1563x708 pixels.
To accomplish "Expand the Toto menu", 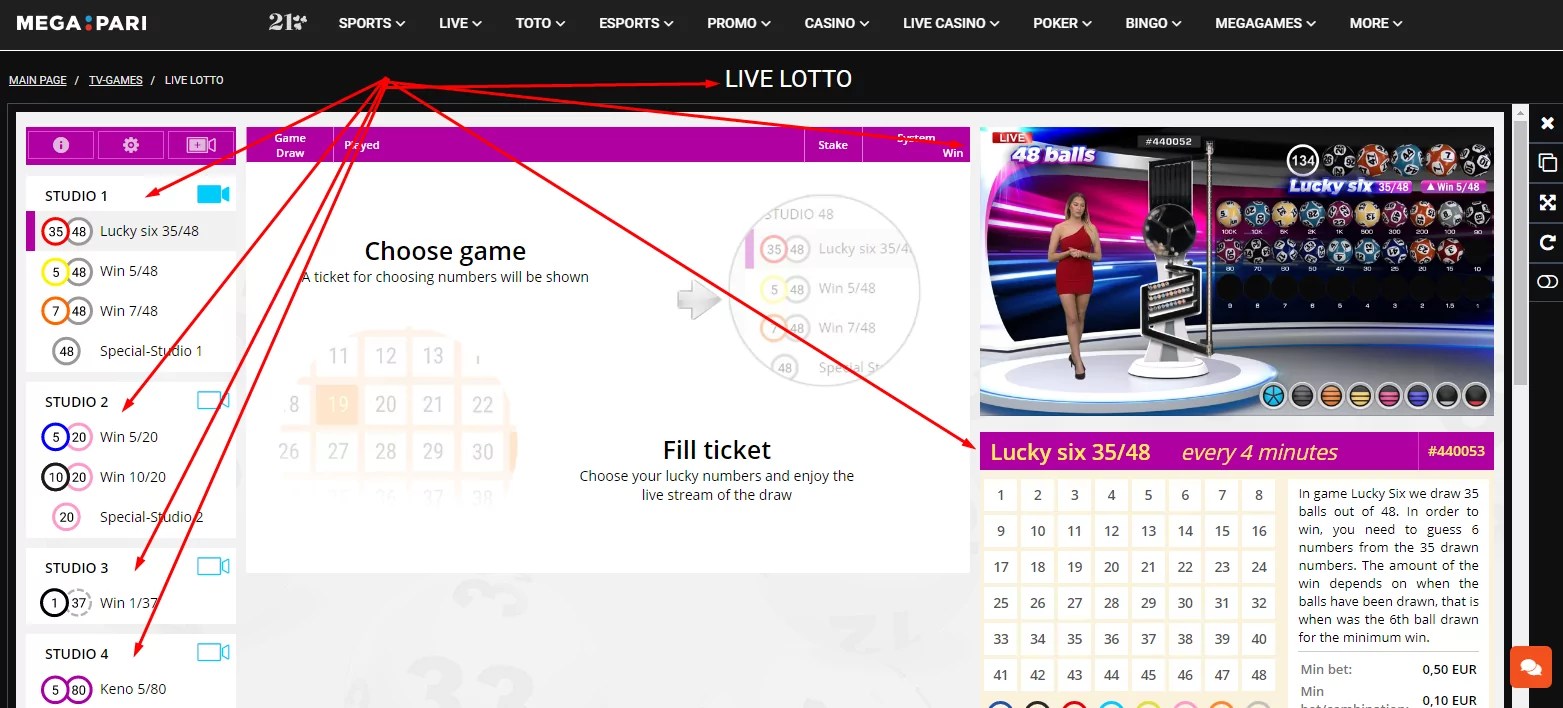I will point(541,23).
